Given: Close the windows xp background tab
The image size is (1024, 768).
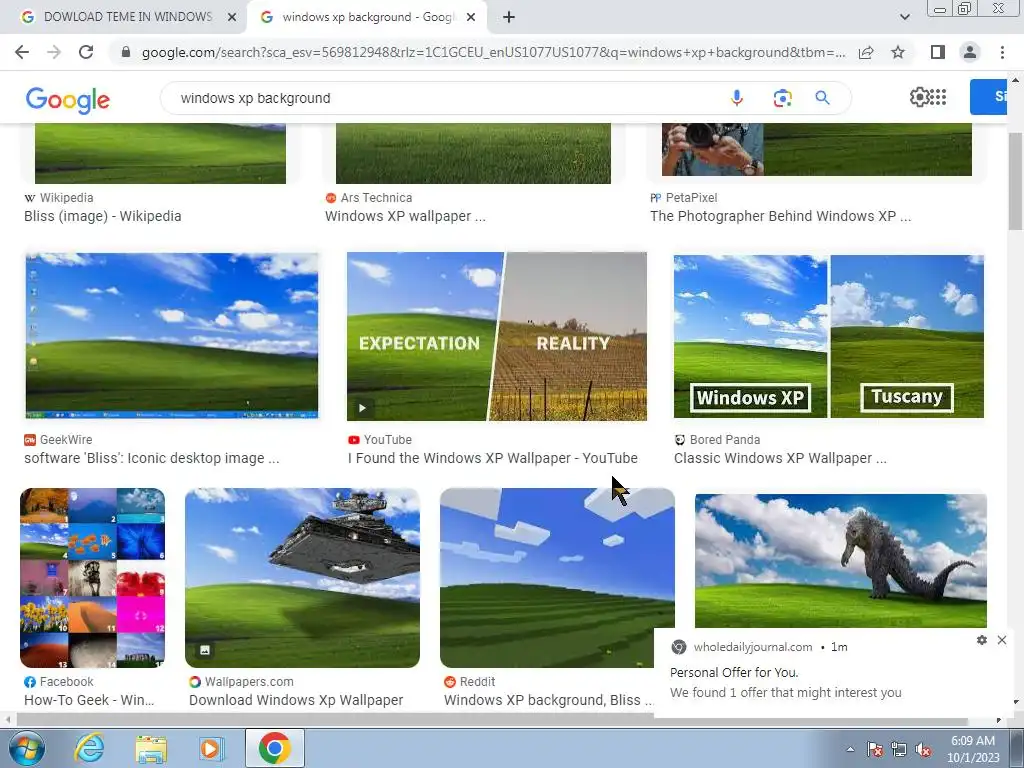Looking at the screenshot, I should click(x=471, y=17).
